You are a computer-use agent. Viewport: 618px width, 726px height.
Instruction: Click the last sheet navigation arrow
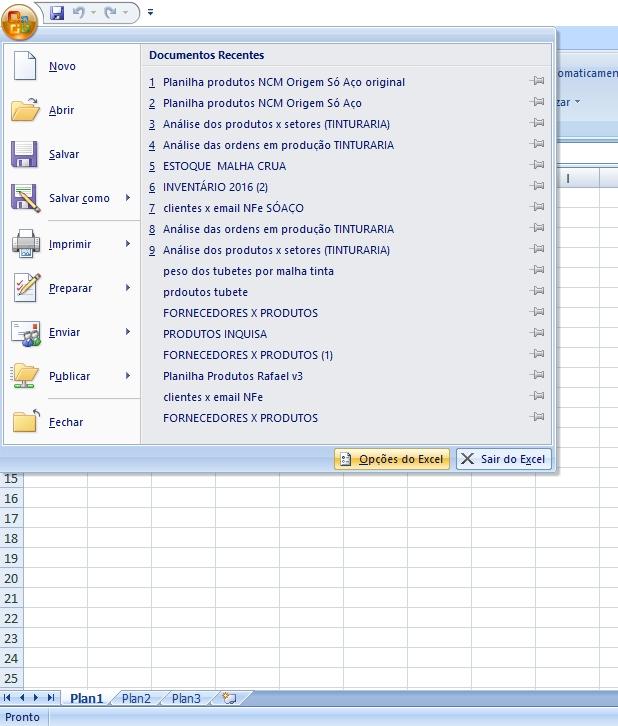(51, 697)
